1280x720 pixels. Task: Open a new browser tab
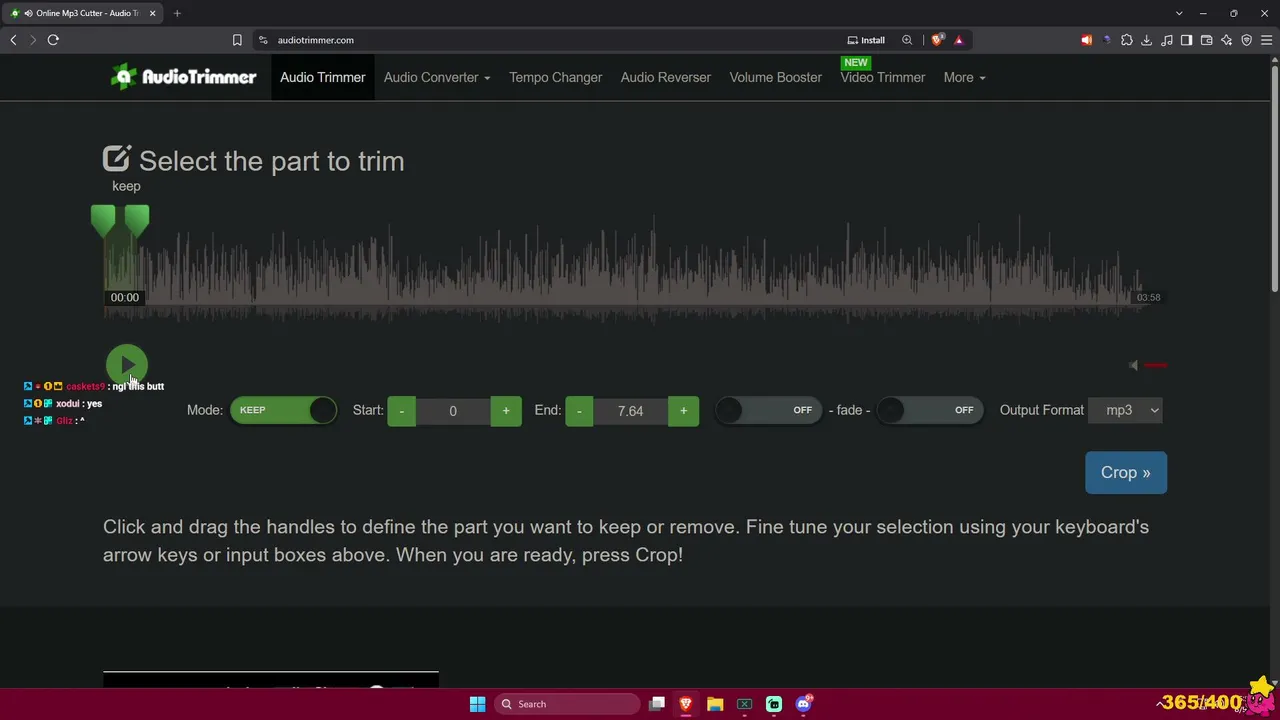[177, 13]
